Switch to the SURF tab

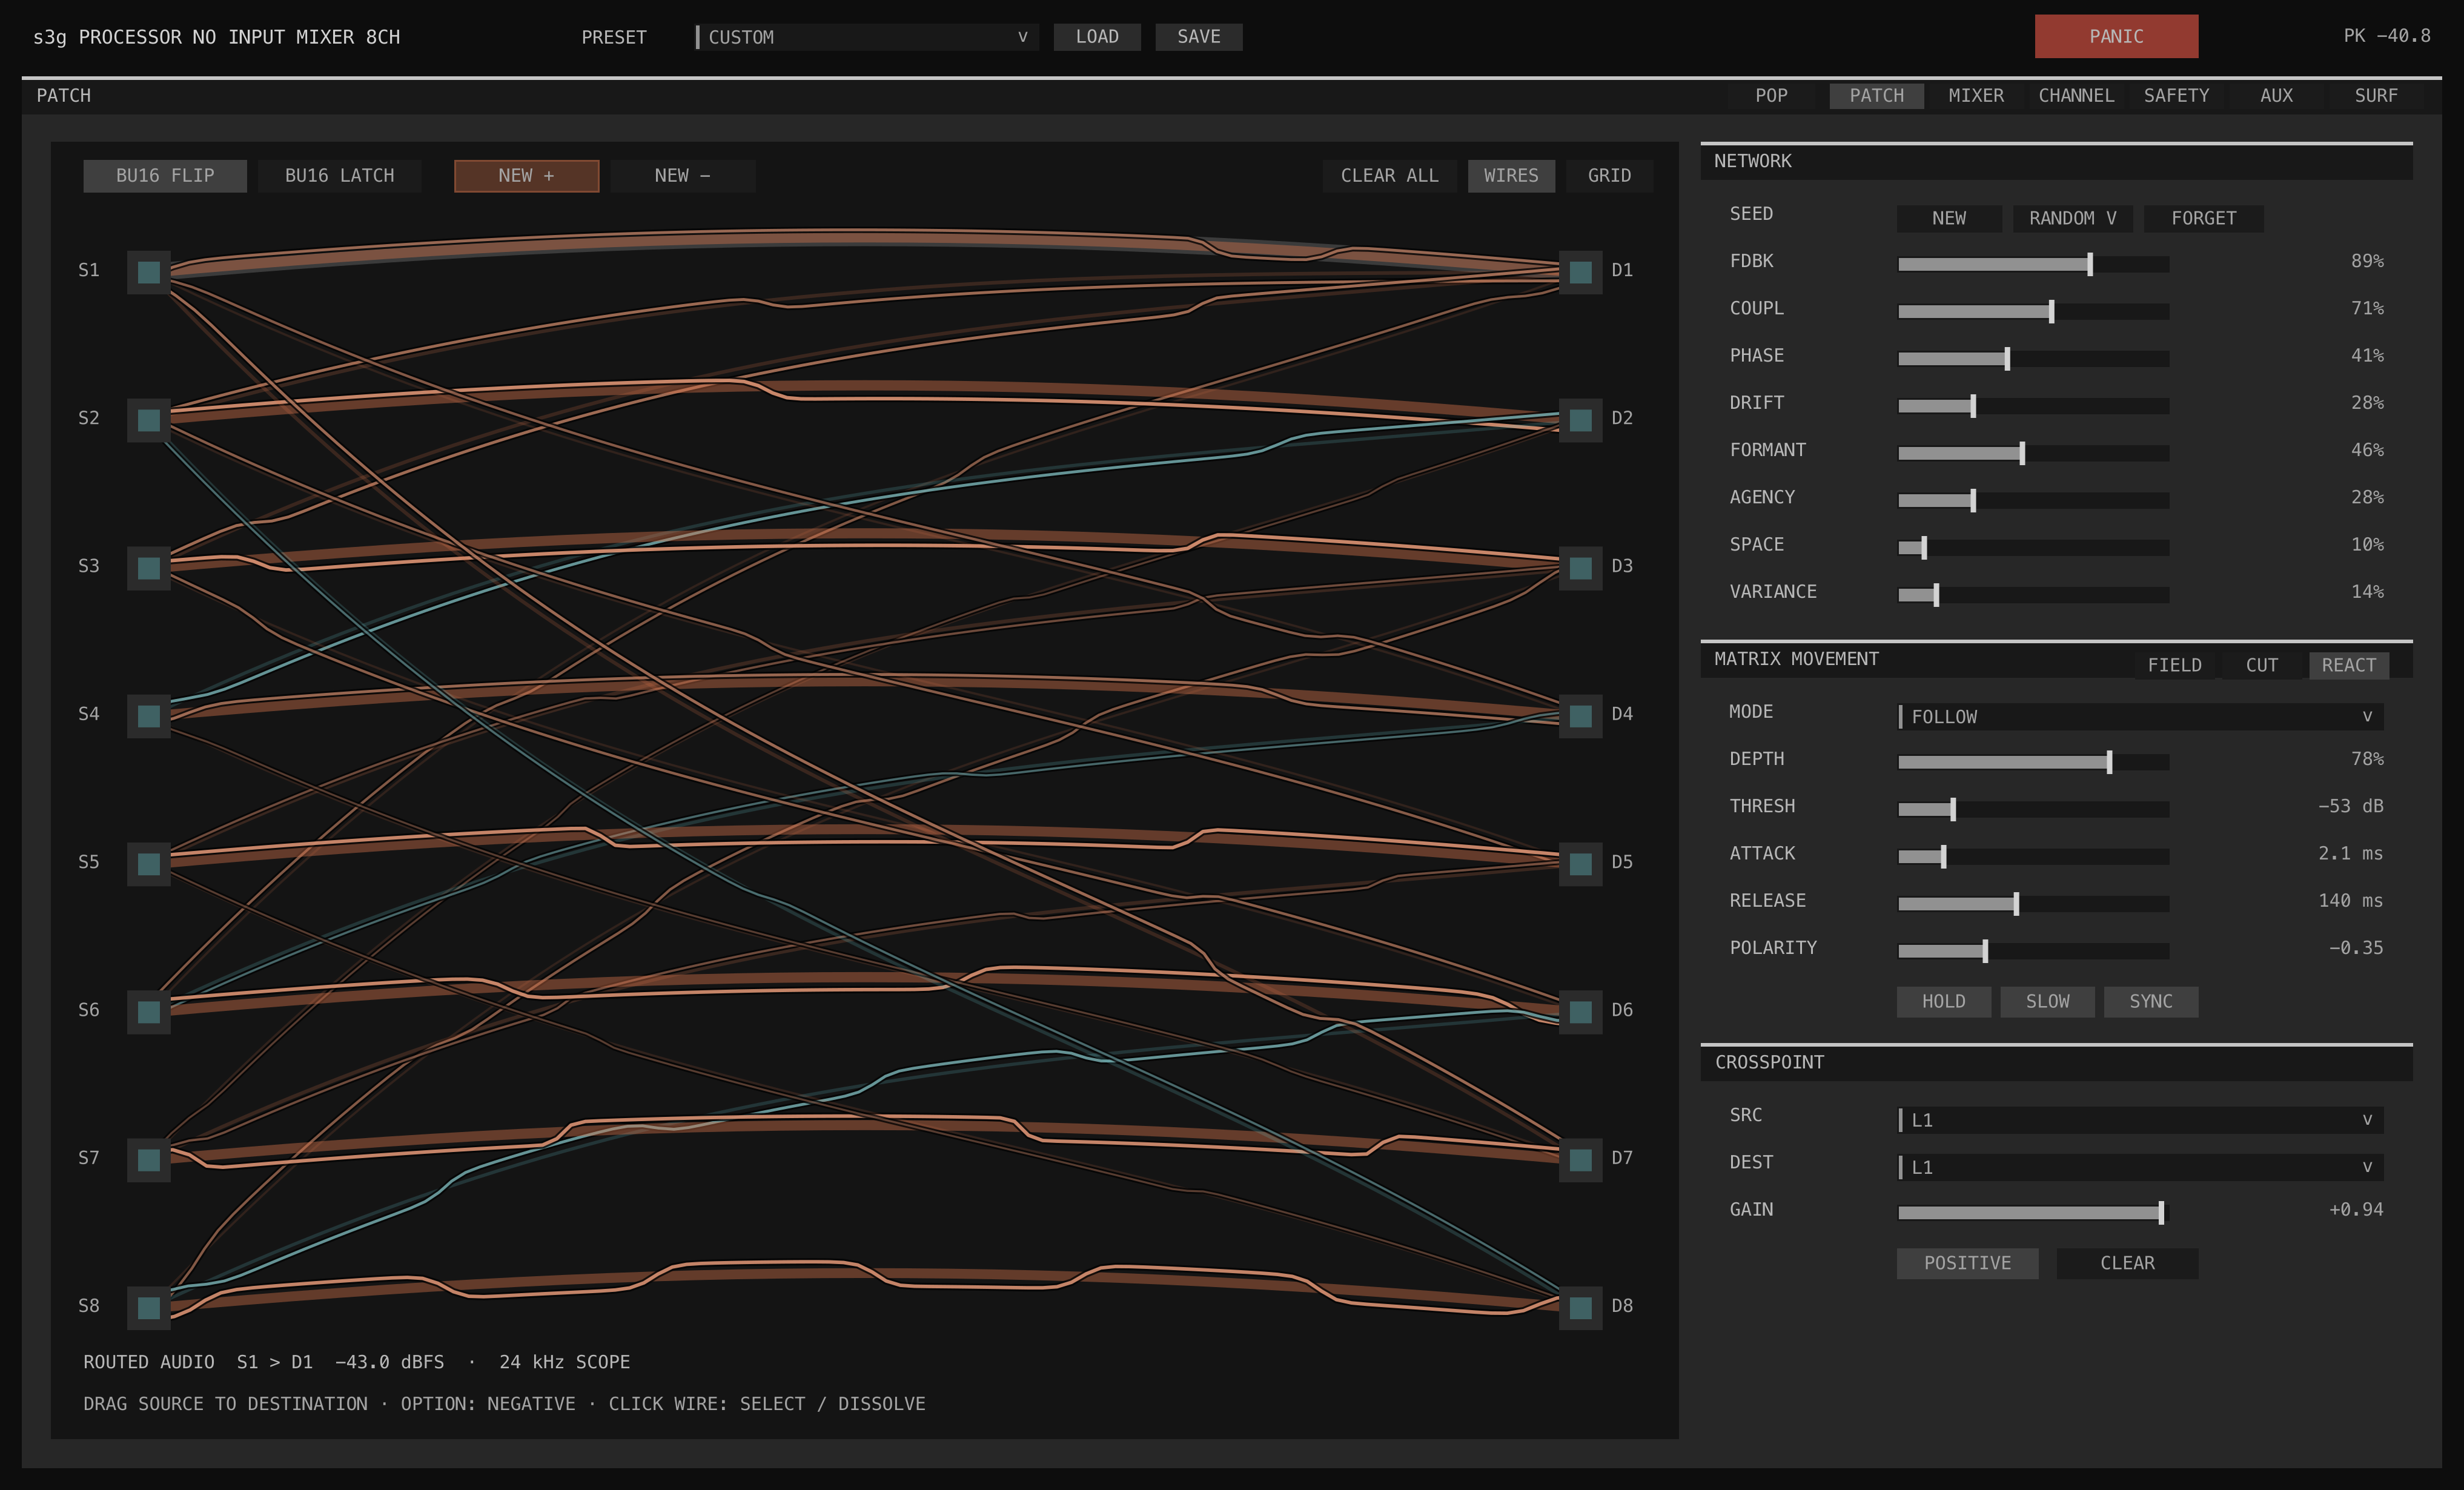tap(2376, 96)
